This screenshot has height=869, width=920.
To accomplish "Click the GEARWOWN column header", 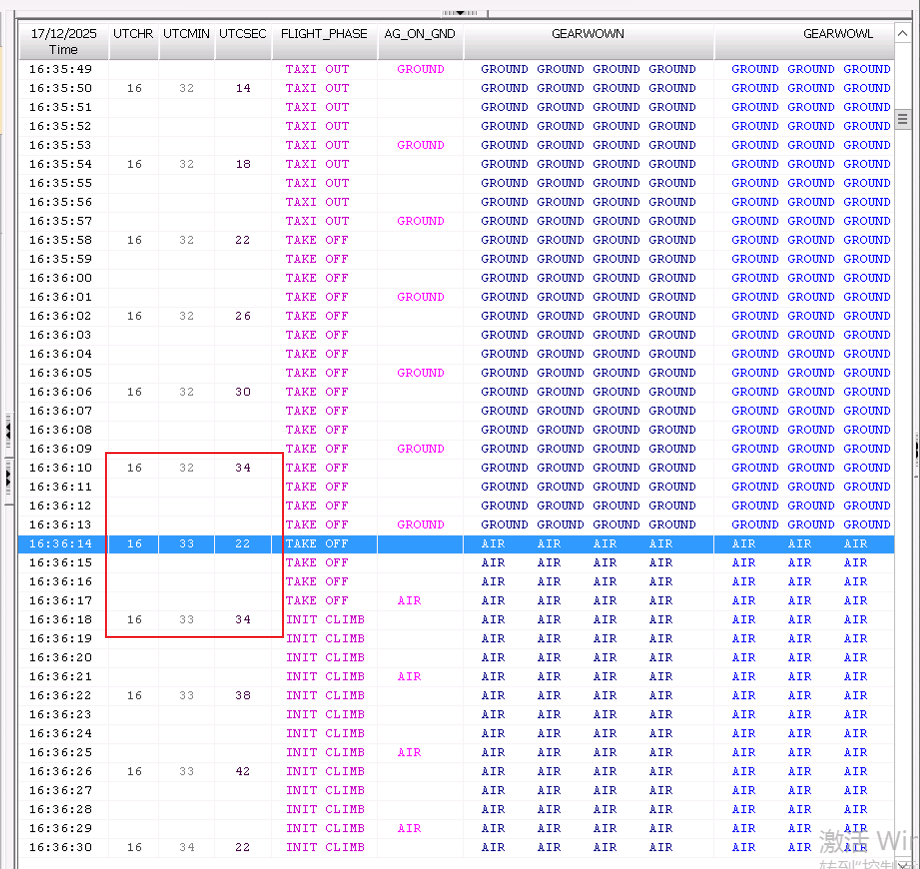I will (x=588, y=34).
